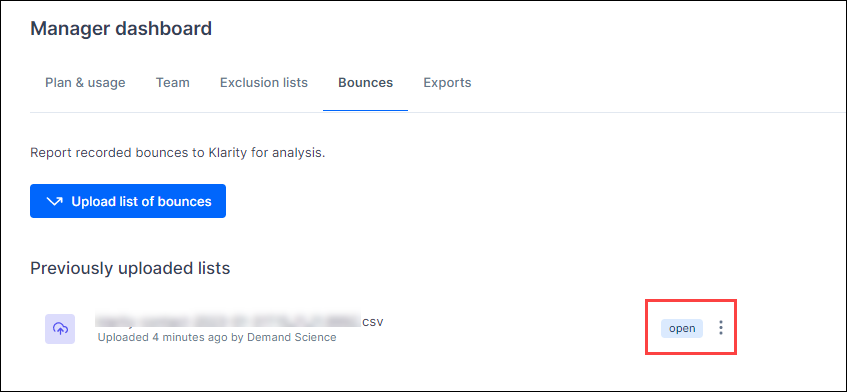This screenshot has width=847, height=392.
Task: Select the open status badge
Action: 682,328
